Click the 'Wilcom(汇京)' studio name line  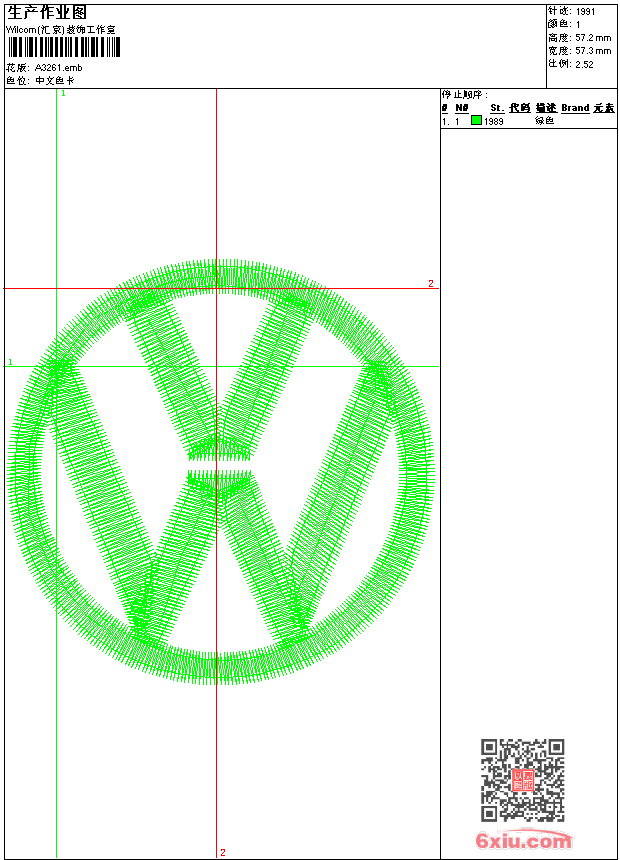click(60, 30)
